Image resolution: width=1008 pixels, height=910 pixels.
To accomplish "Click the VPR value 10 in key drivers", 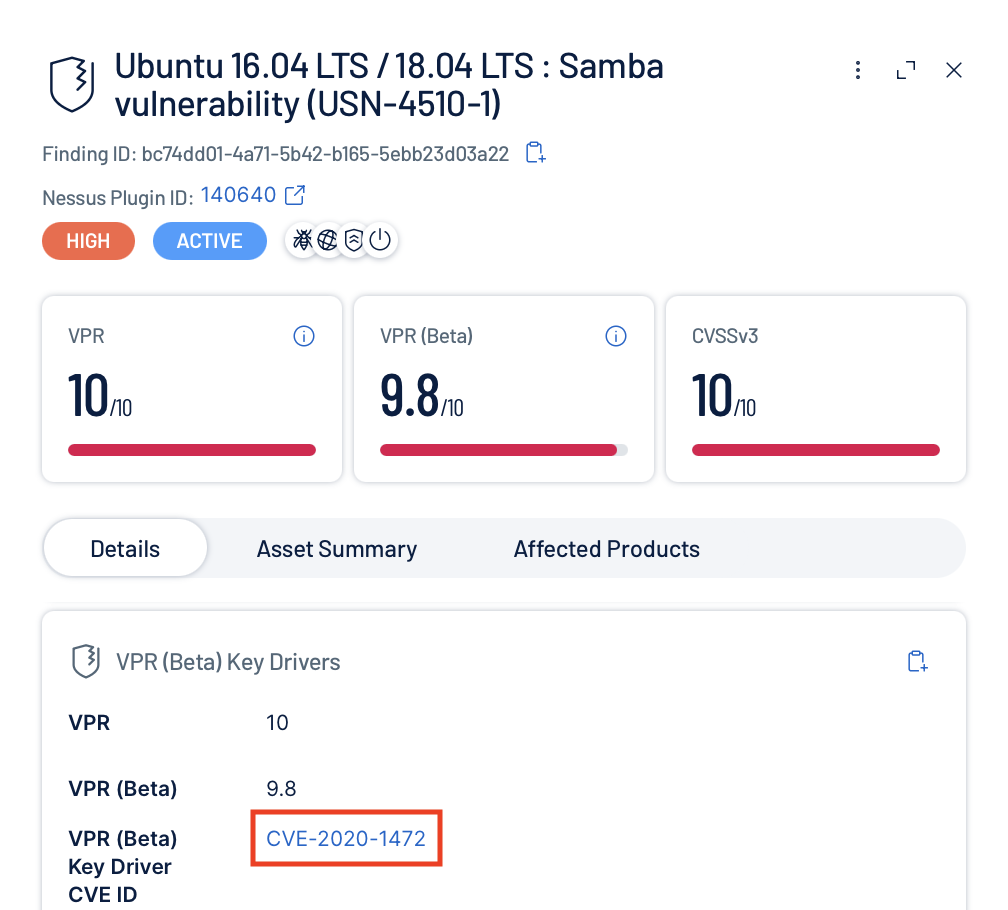I will (x=277, y=723).
